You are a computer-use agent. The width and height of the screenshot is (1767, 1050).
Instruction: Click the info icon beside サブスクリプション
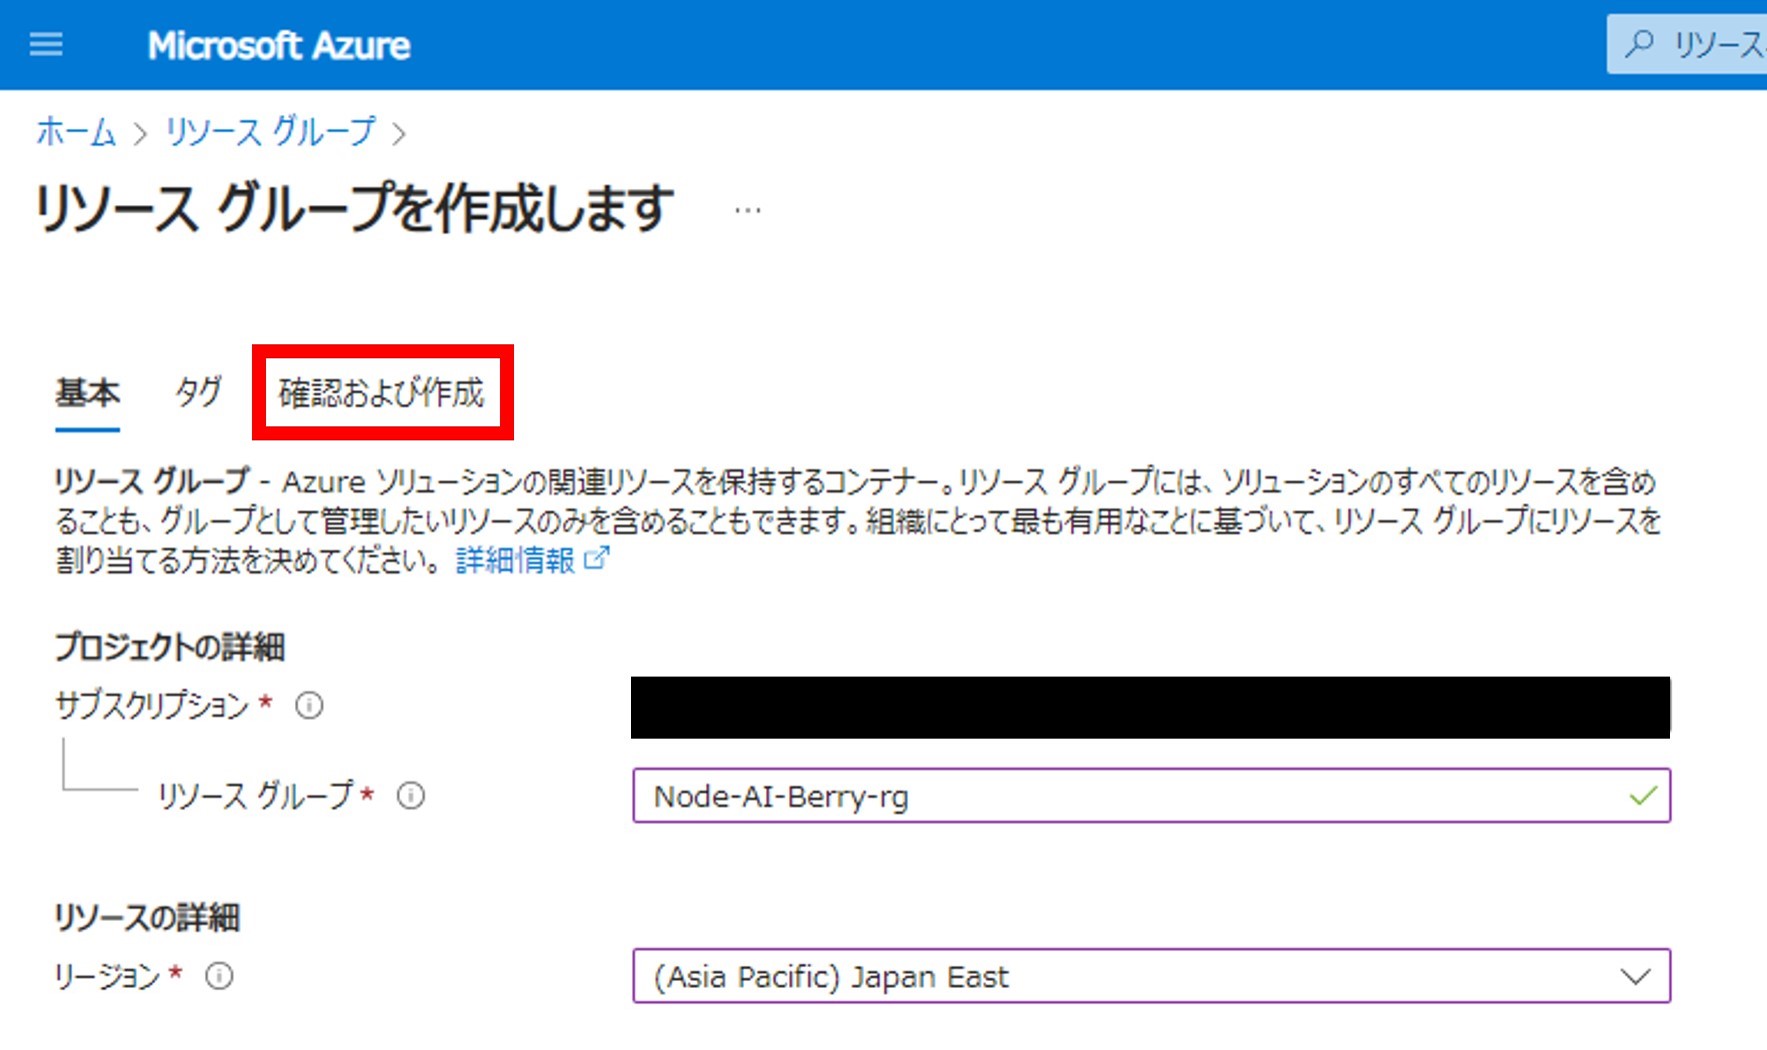pyautogui.click(x=309, y=706)
